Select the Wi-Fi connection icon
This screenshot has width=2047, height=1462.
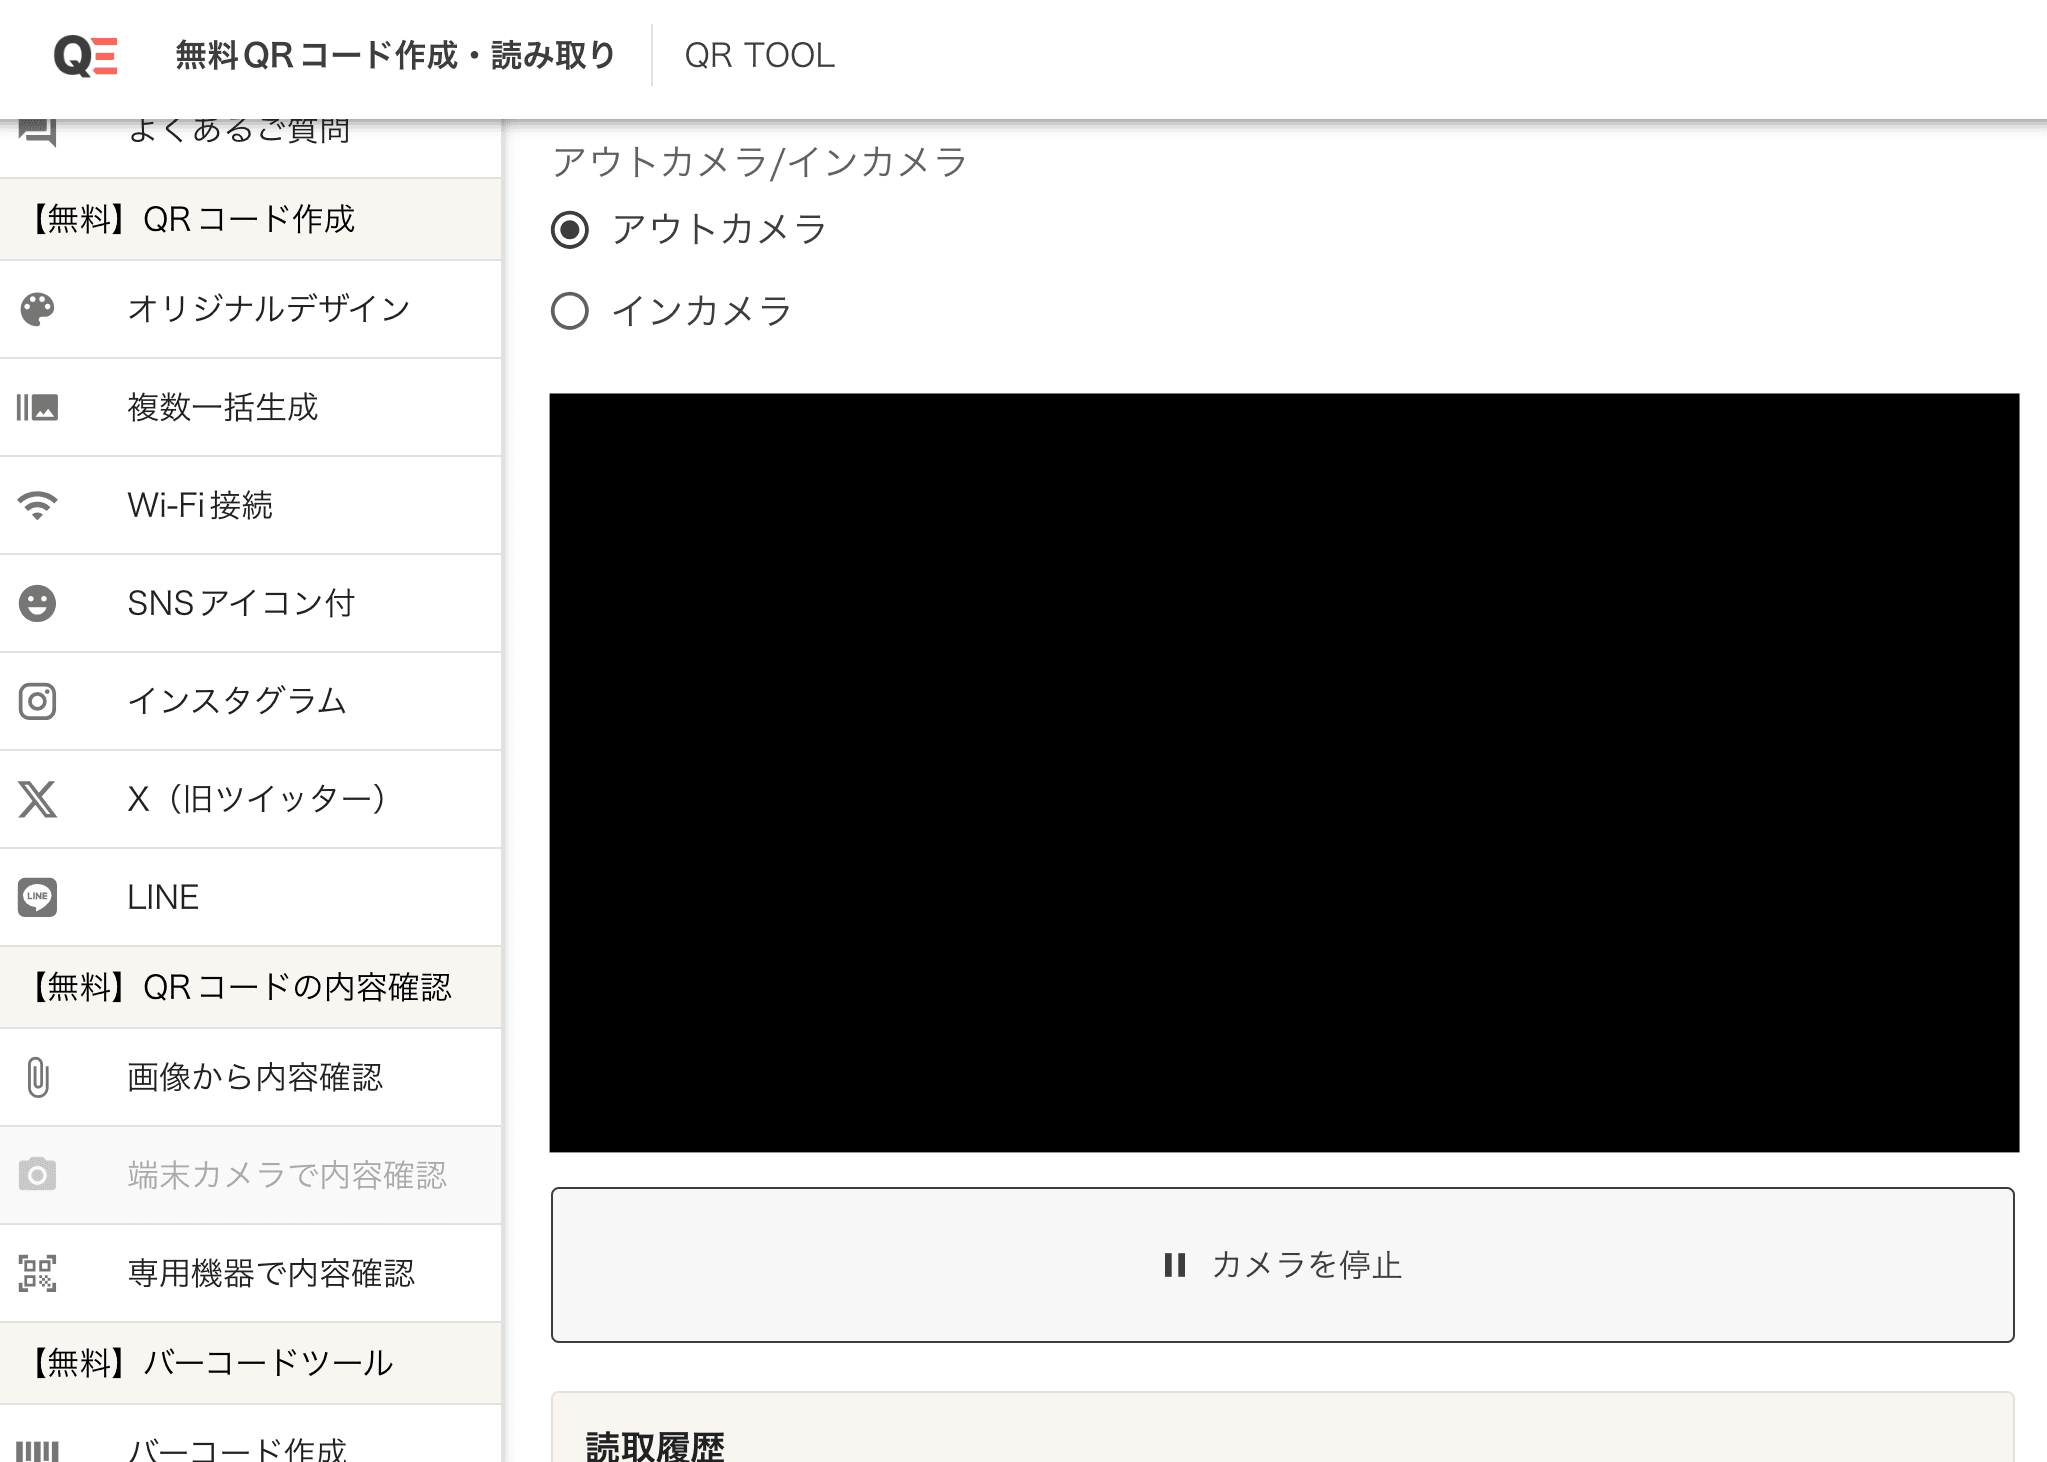(38, 505)
